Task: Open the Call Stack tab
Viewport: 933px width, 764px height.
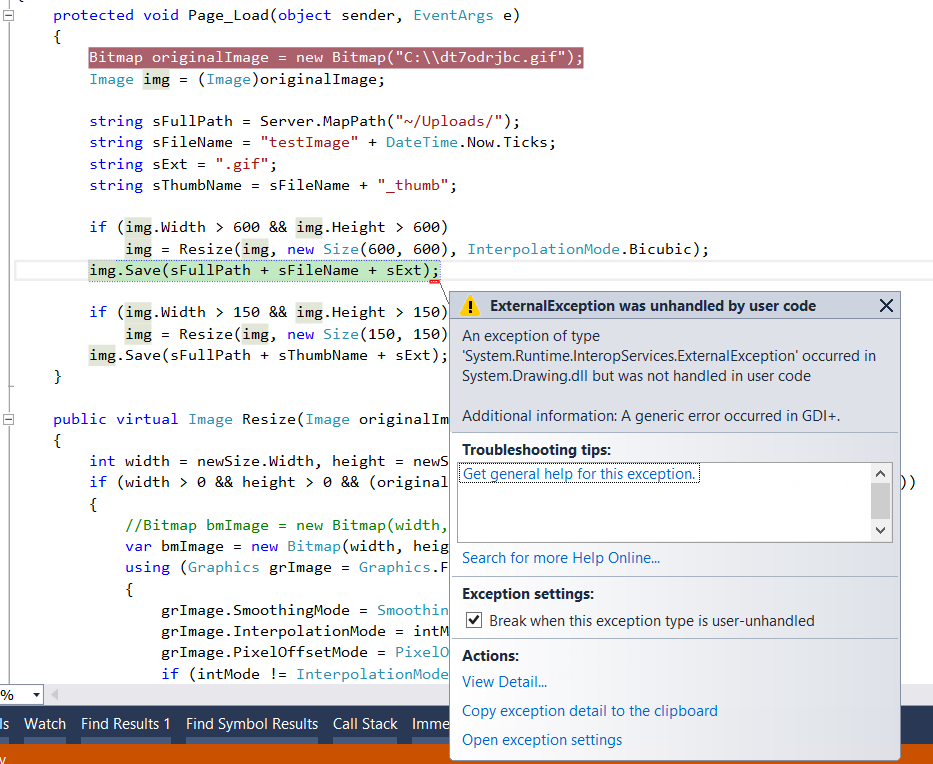Action: point(365,724)
